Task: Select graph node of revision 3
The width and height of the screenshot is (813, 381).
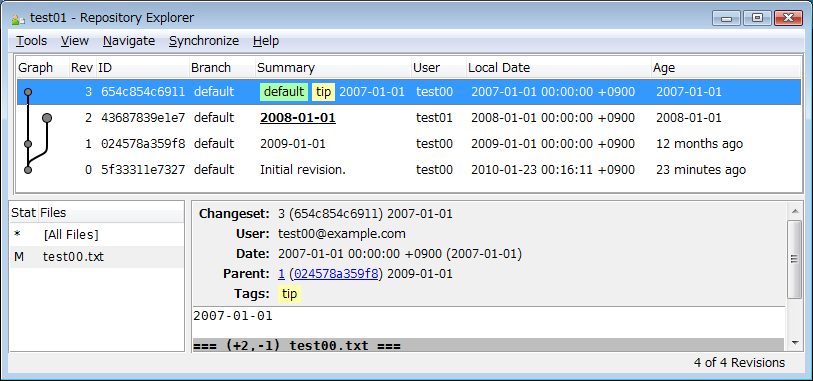Action: pos(28,92)
